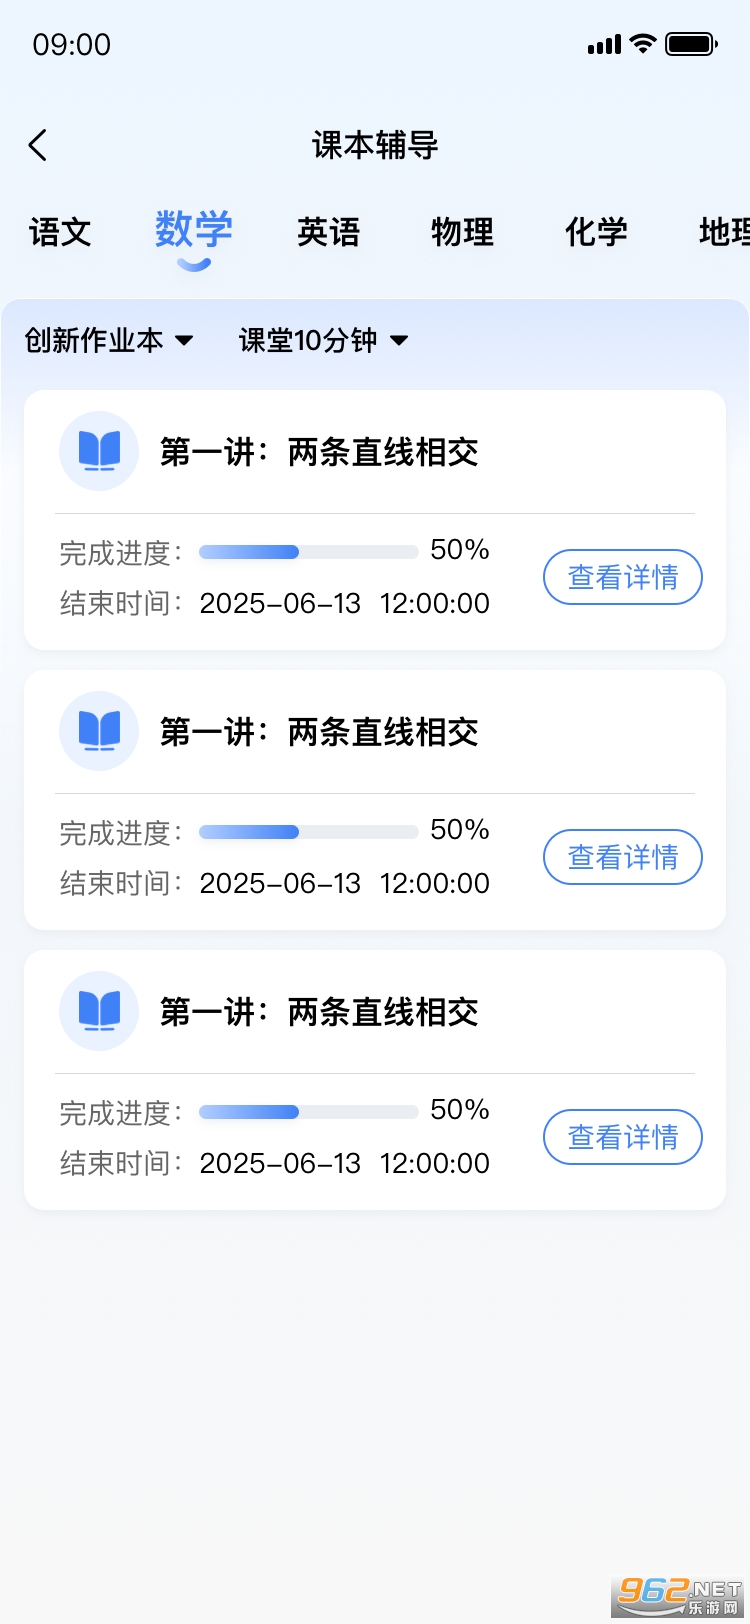Tap the battery icon in status bar
The image size is (750, 1624).
click(x=691, y=44)
